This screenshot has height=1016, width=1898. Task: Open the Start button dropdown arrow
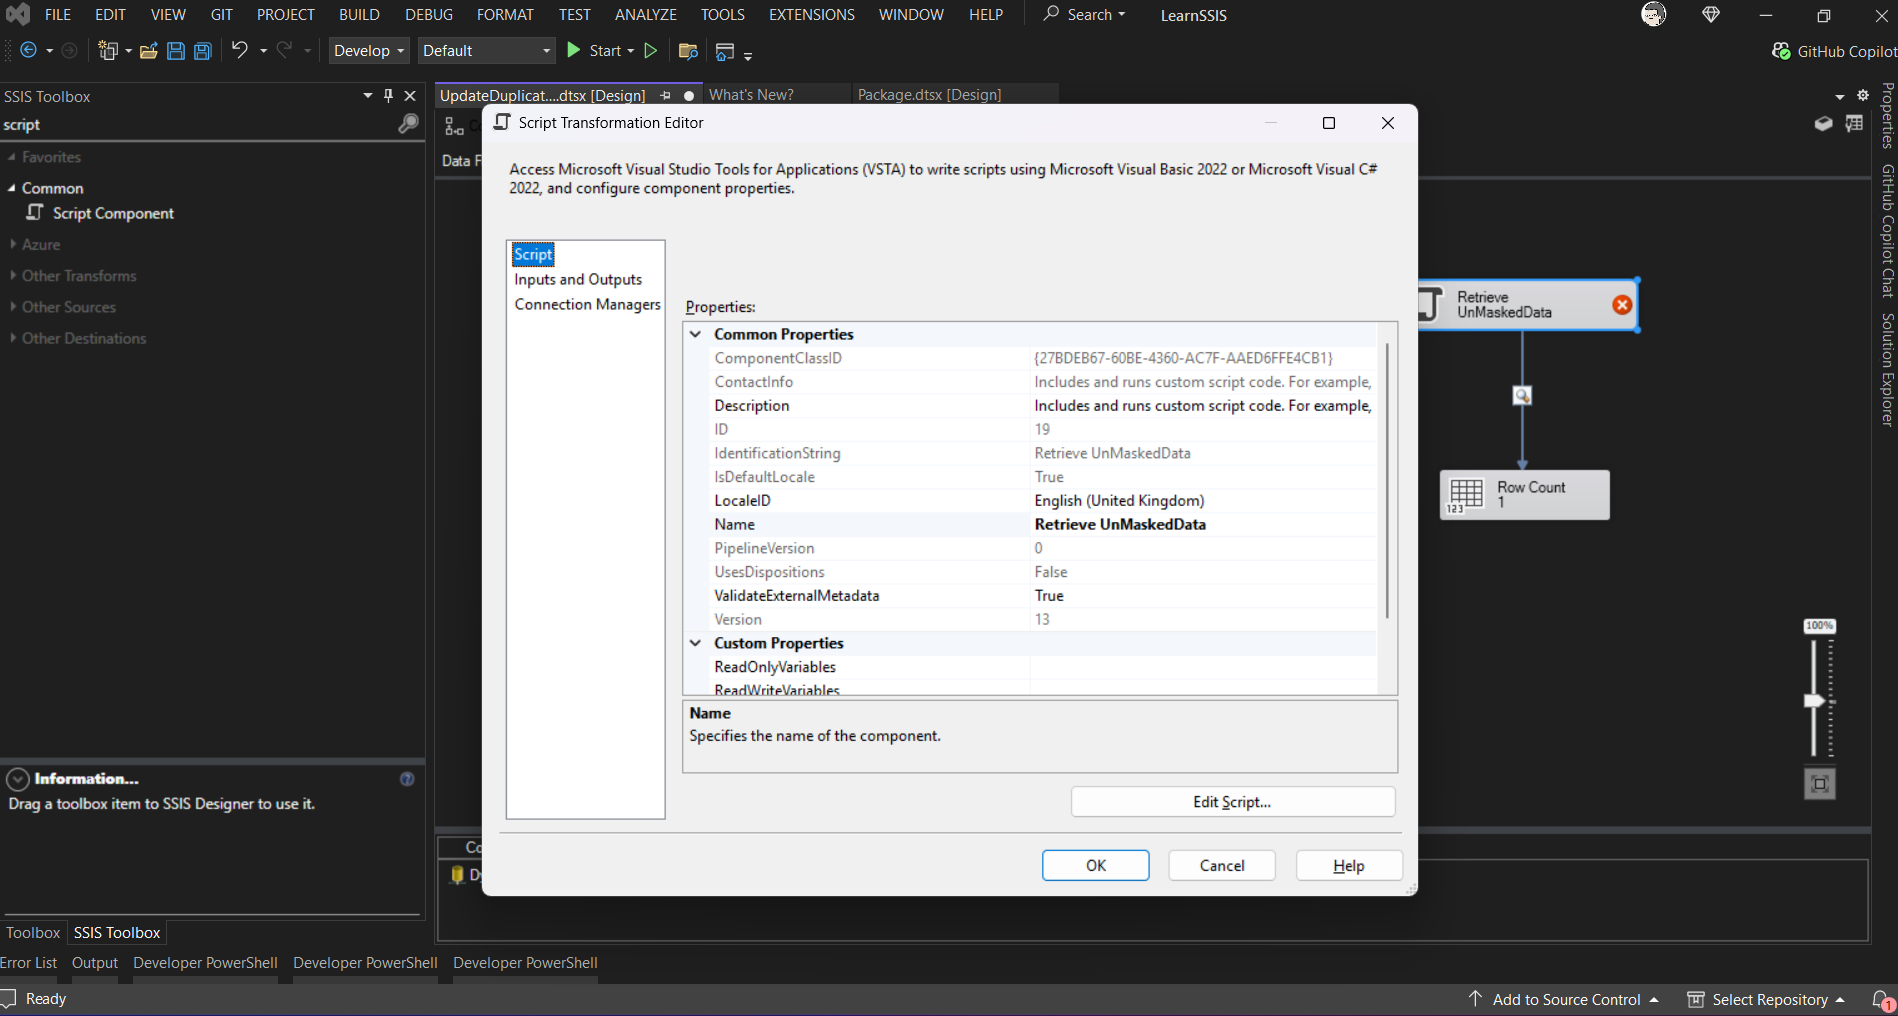(631, 51)
